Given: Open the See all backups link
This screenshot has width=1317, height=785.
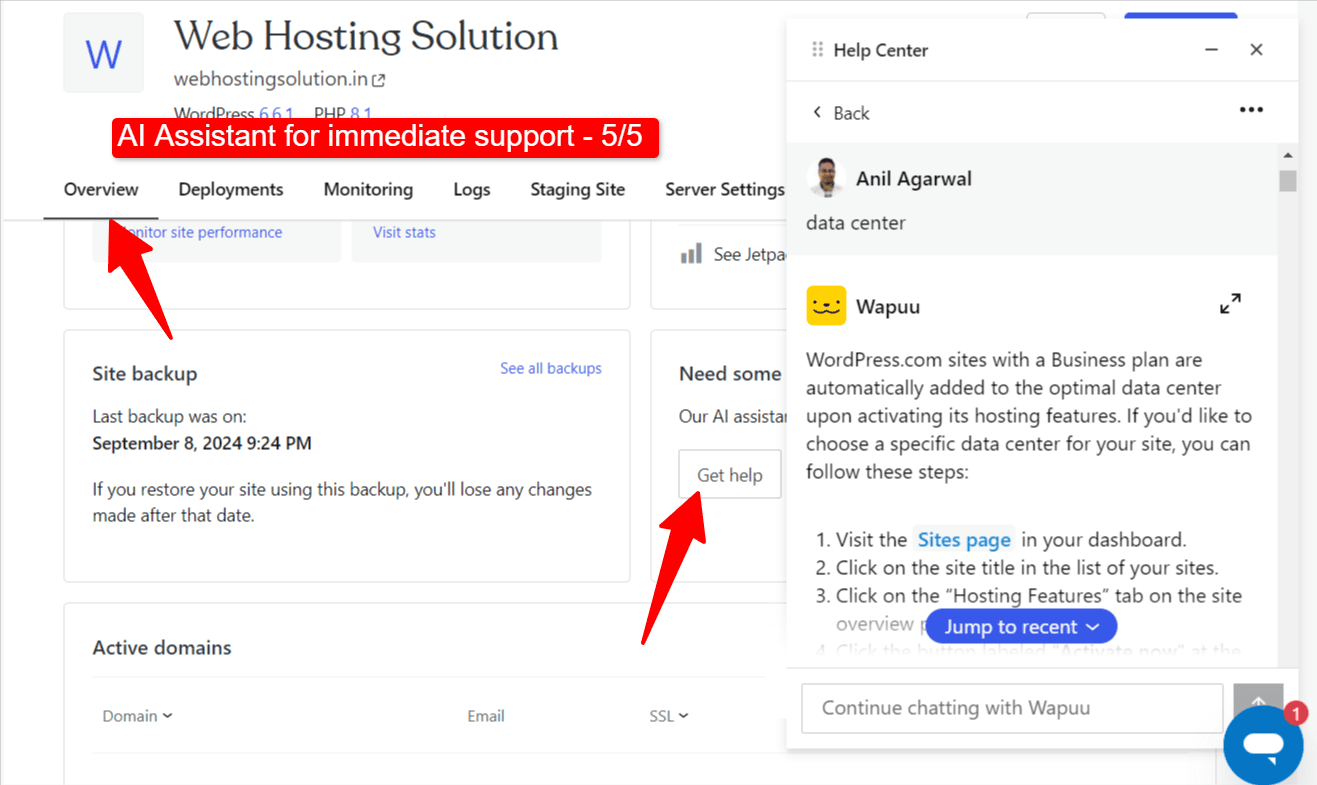Looking at the screenshot, I should click(x=550, y=368).
